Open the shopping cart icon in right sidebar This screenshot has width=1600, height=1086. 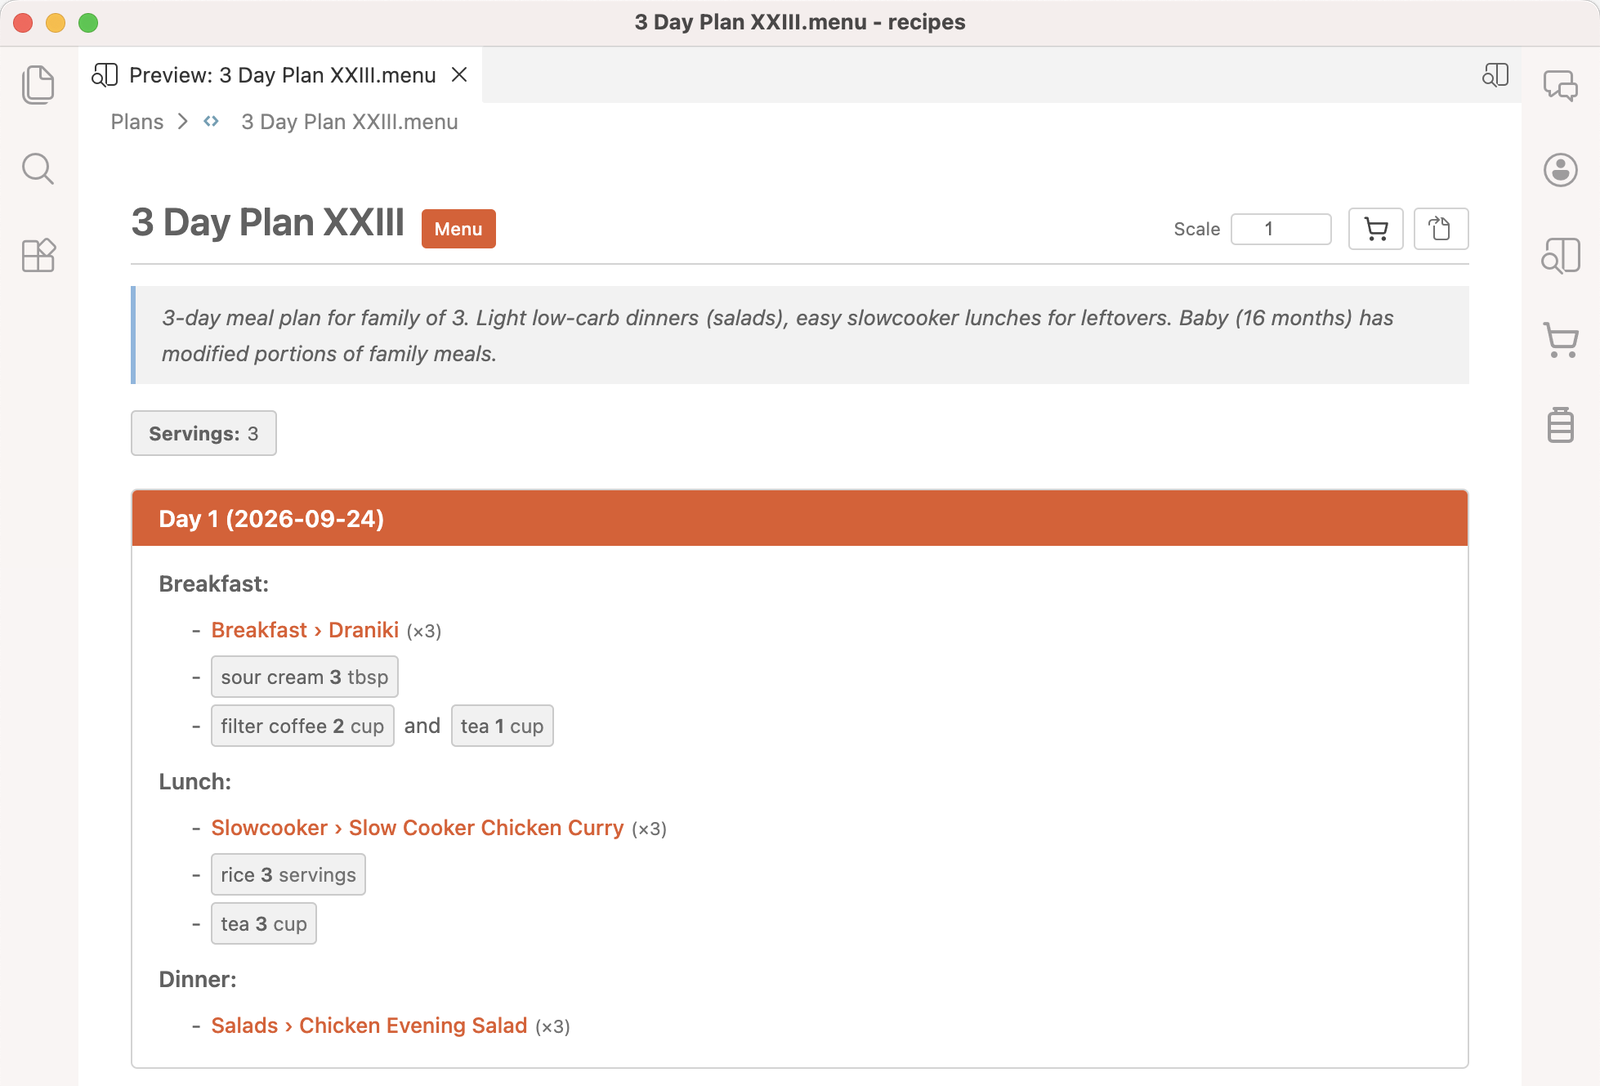click(x=1560, y=340)
